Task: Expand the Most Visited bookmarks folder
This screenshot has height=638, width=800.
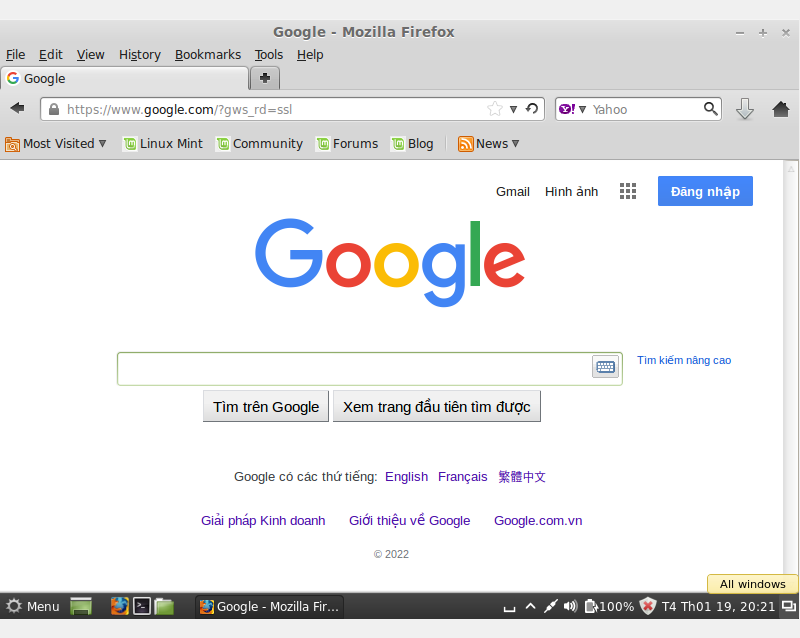Action: coord(56,144)
